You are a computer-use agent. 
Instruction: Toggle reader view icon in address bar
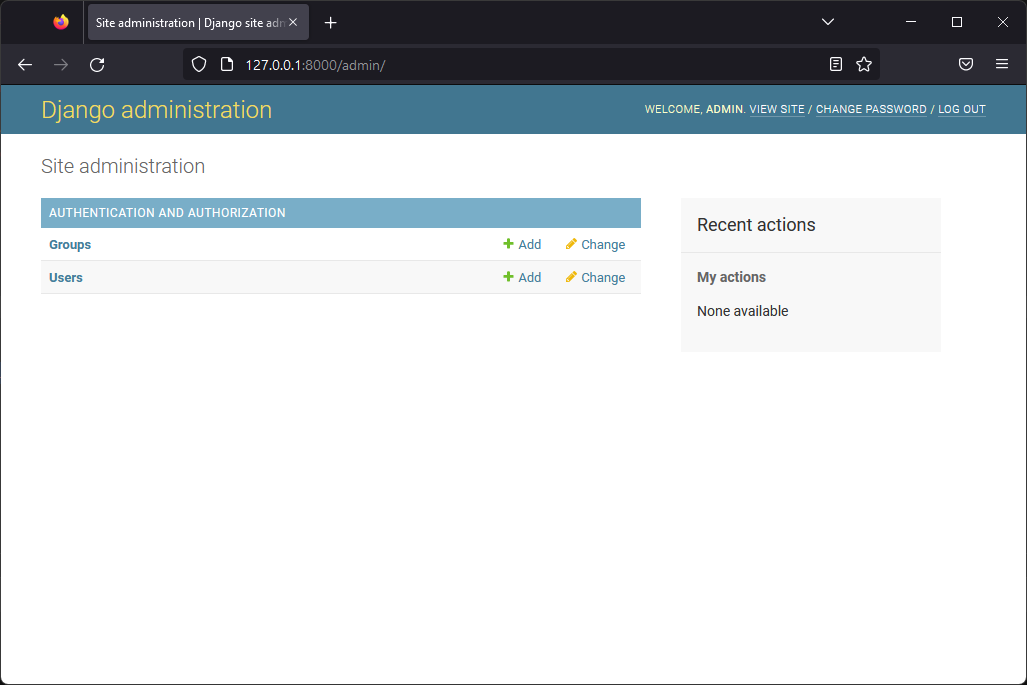tap(836, 64)
